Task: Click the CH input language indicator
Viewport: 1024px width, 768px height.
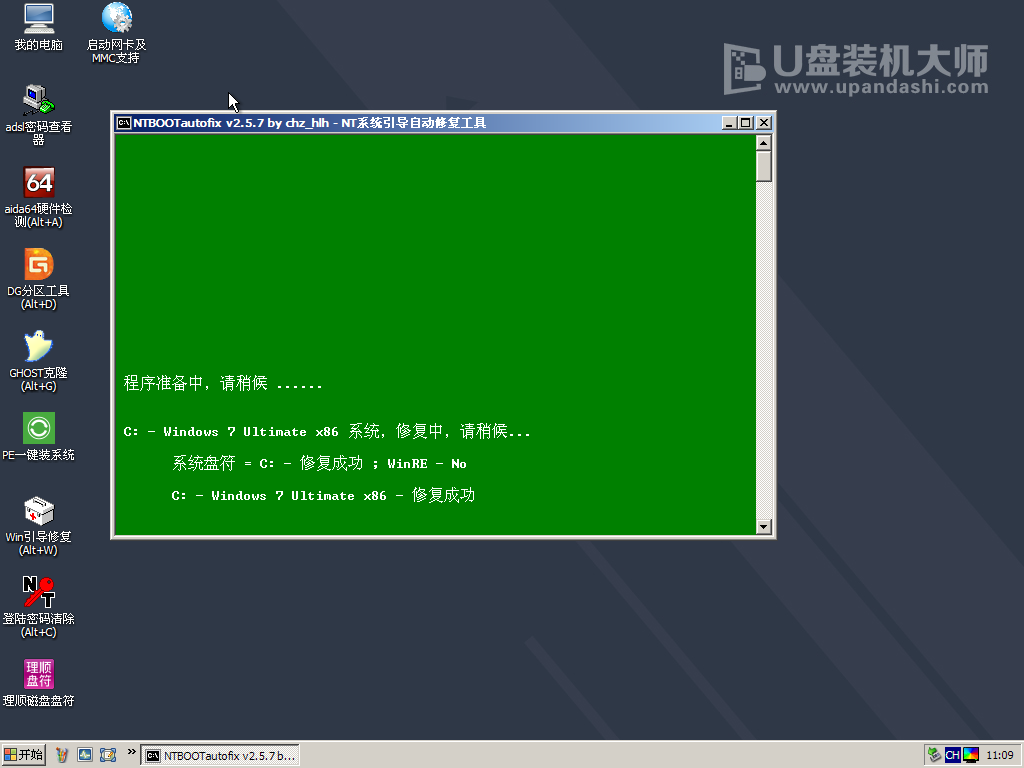Action: pos(952,755)
